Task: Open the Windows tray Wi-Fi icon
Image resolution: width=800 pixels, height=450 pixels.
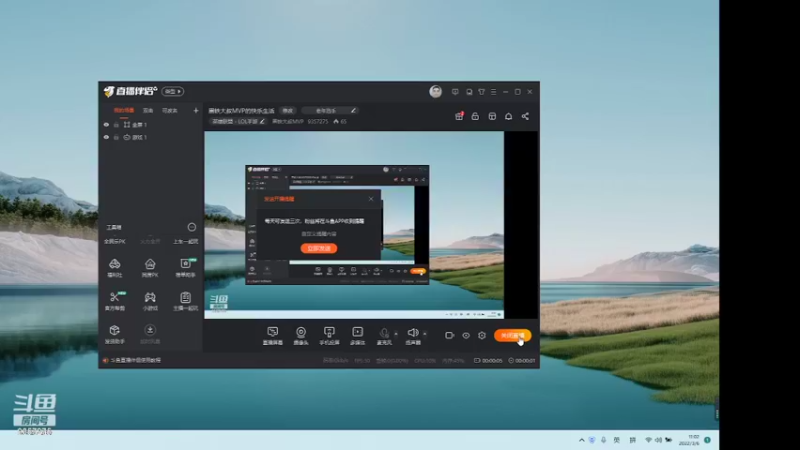Action: tap(648, 440)
